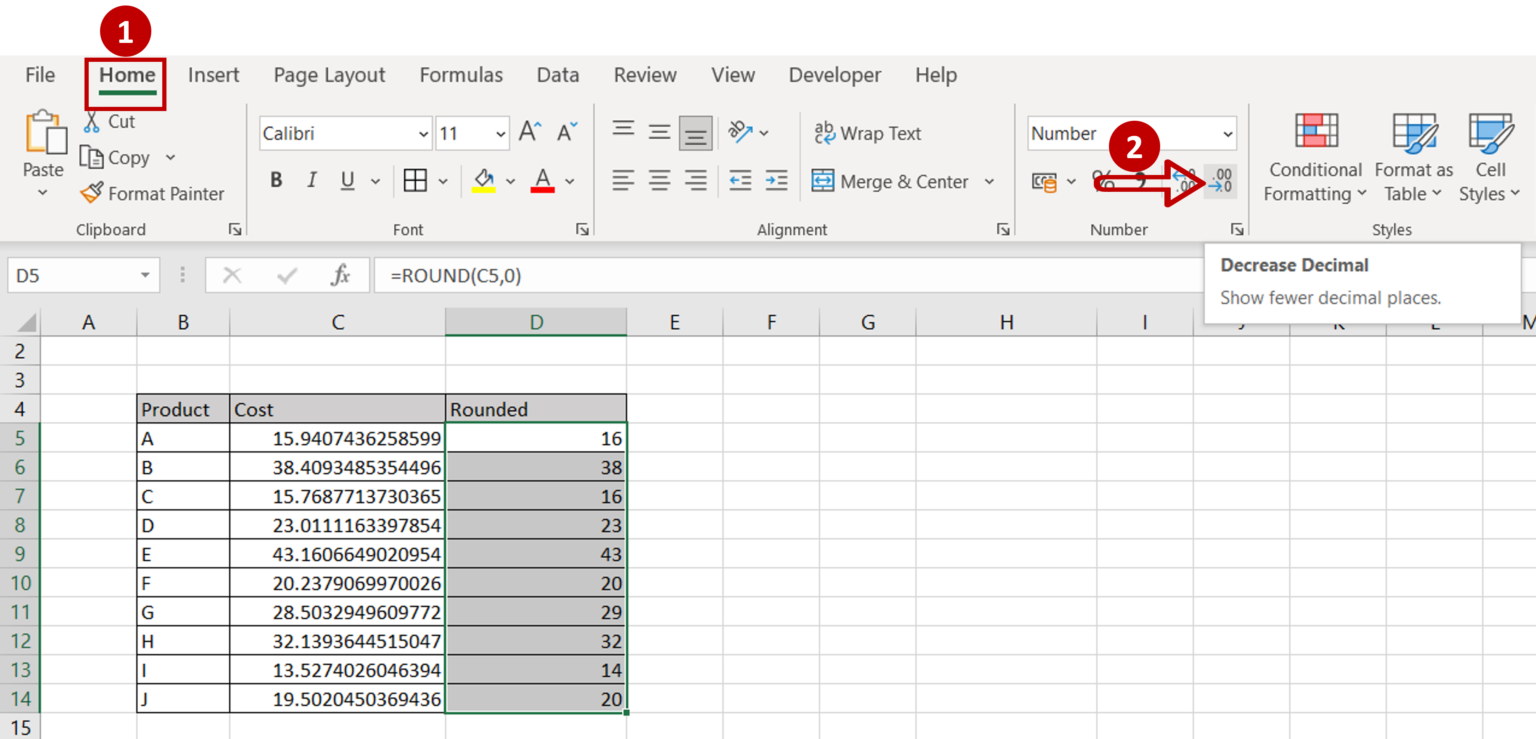The height and width of the screenshot is (739, 1536).
Task: Expand the Font Size dropdown
Action: (x=499, y=133)
